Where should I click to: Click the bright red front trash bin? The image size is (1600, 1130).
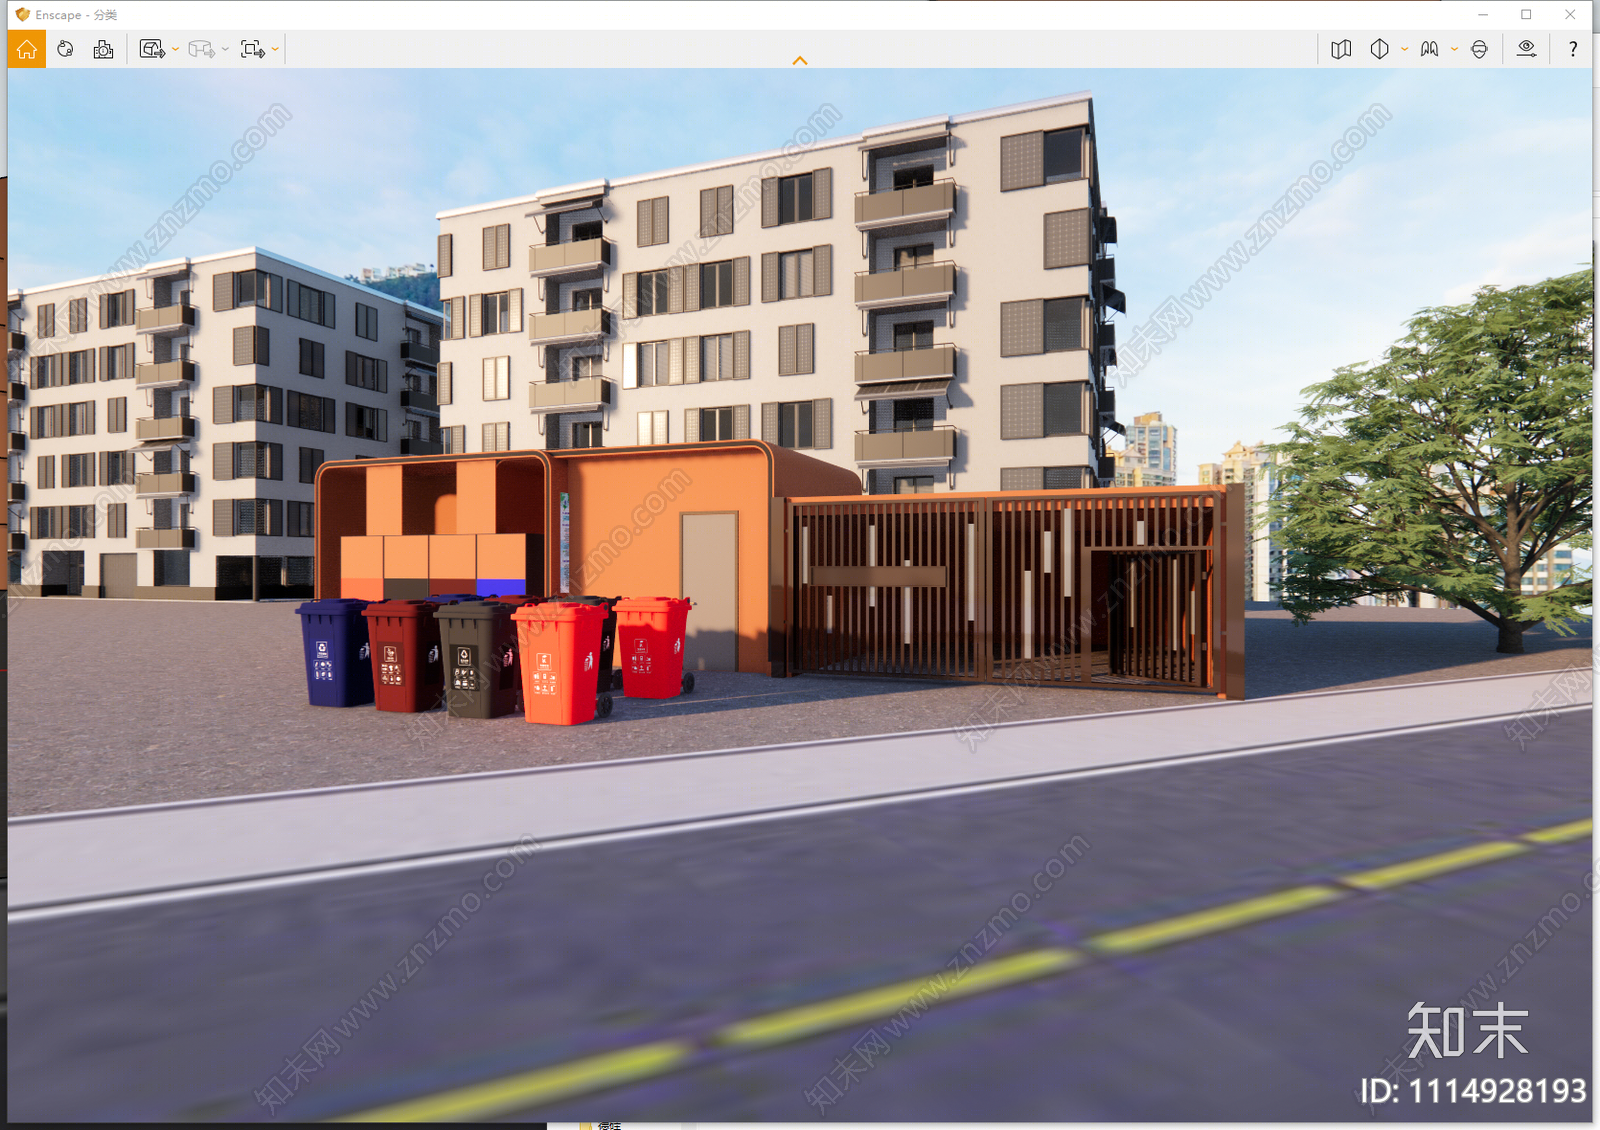pyautogui.click(x=561, y=662)
